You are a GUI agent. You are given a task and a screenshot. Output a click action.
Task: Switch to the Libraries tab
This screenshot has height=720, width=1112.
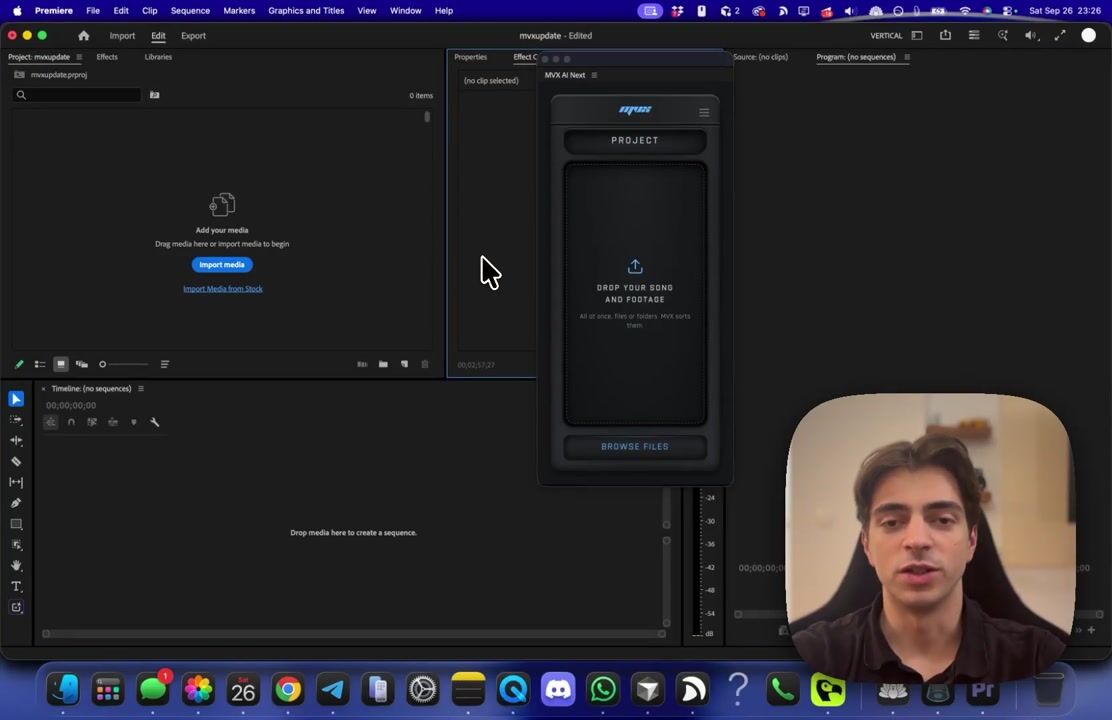(158, 57)
